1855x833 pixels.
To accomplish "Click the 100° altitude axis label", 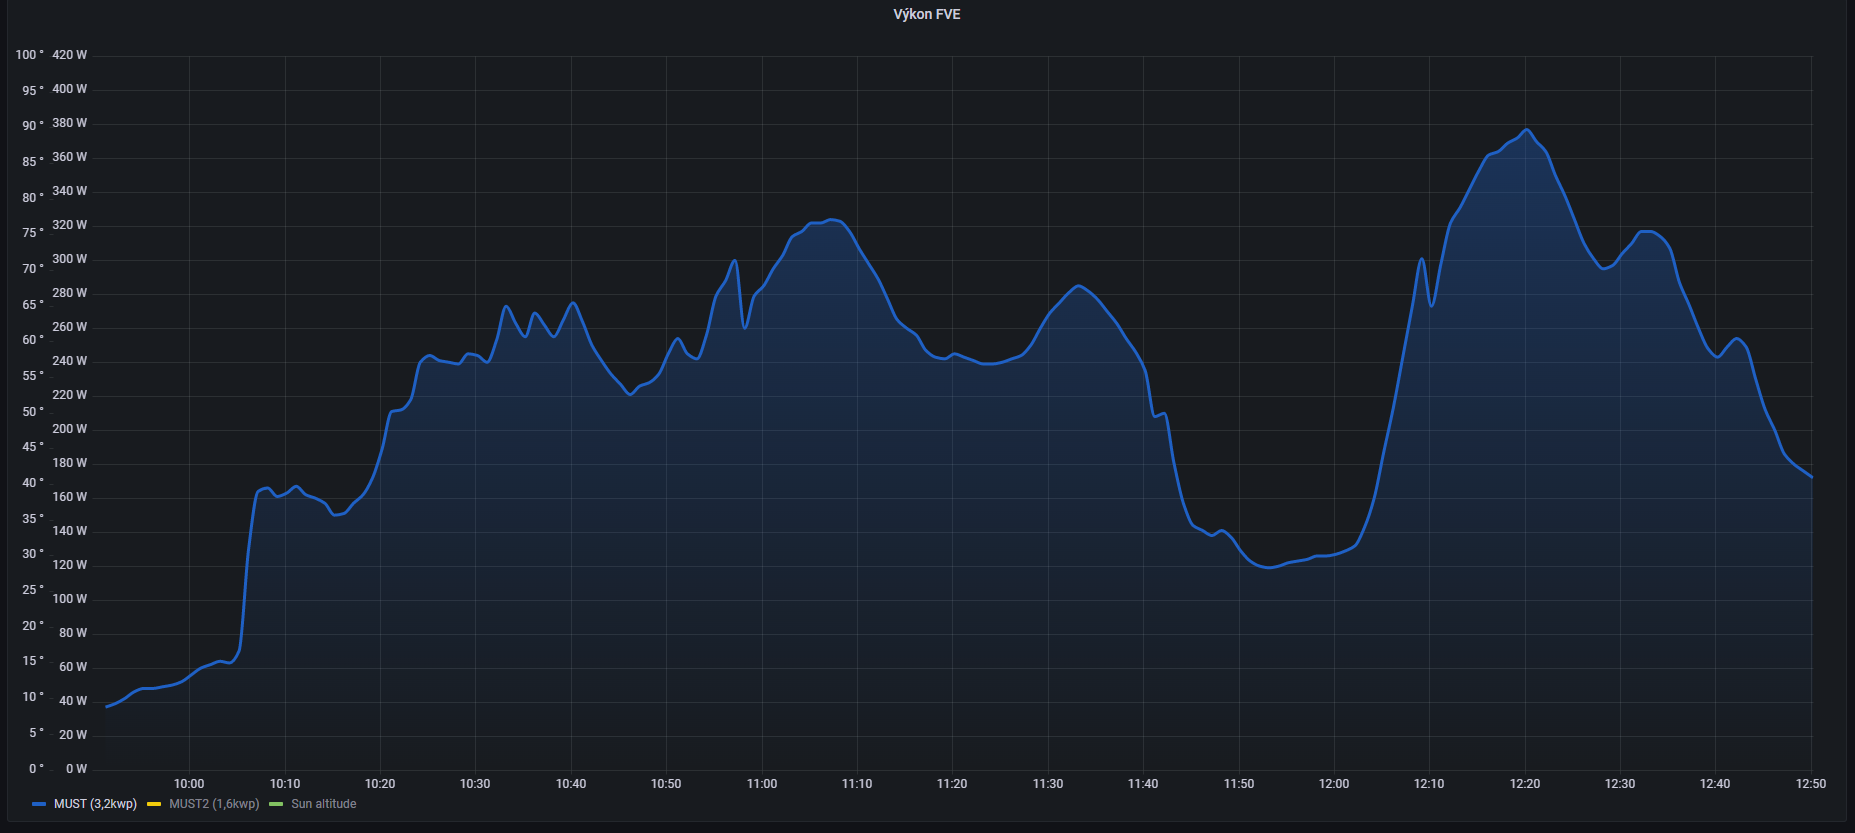I will (29, 55).
